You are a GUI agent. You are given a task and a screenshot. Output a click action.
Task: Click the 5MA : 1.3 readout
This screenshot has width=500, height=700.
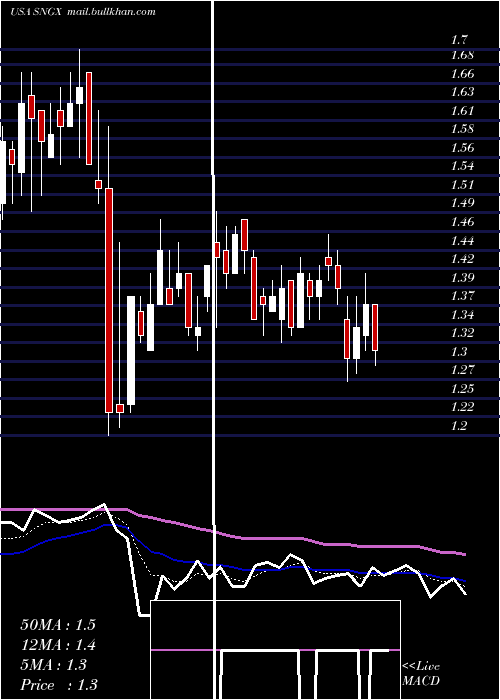(54, 665)
